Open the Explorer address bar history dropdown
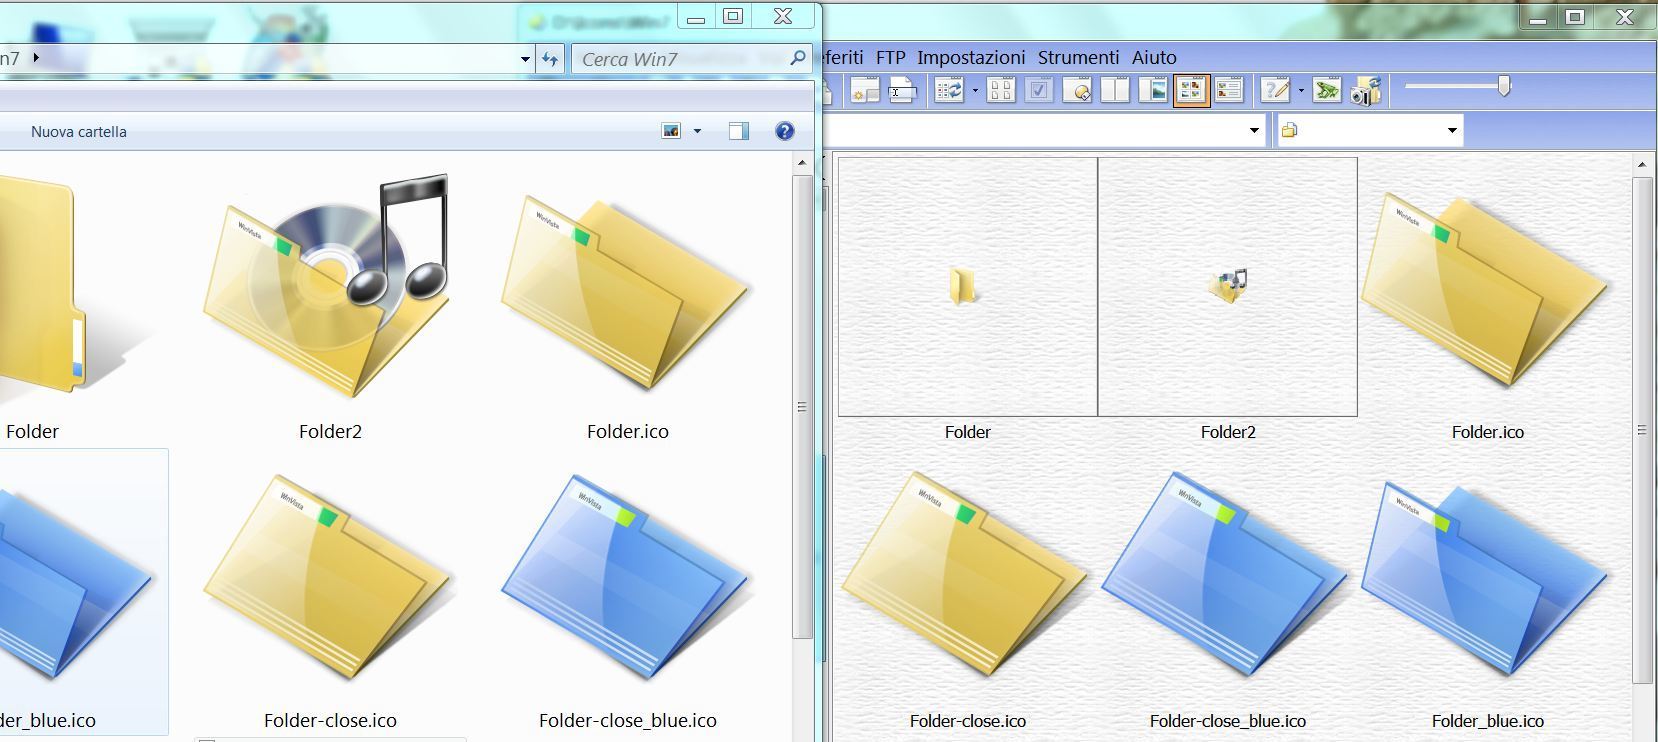 pyautogui.click(x=525, y=59)
